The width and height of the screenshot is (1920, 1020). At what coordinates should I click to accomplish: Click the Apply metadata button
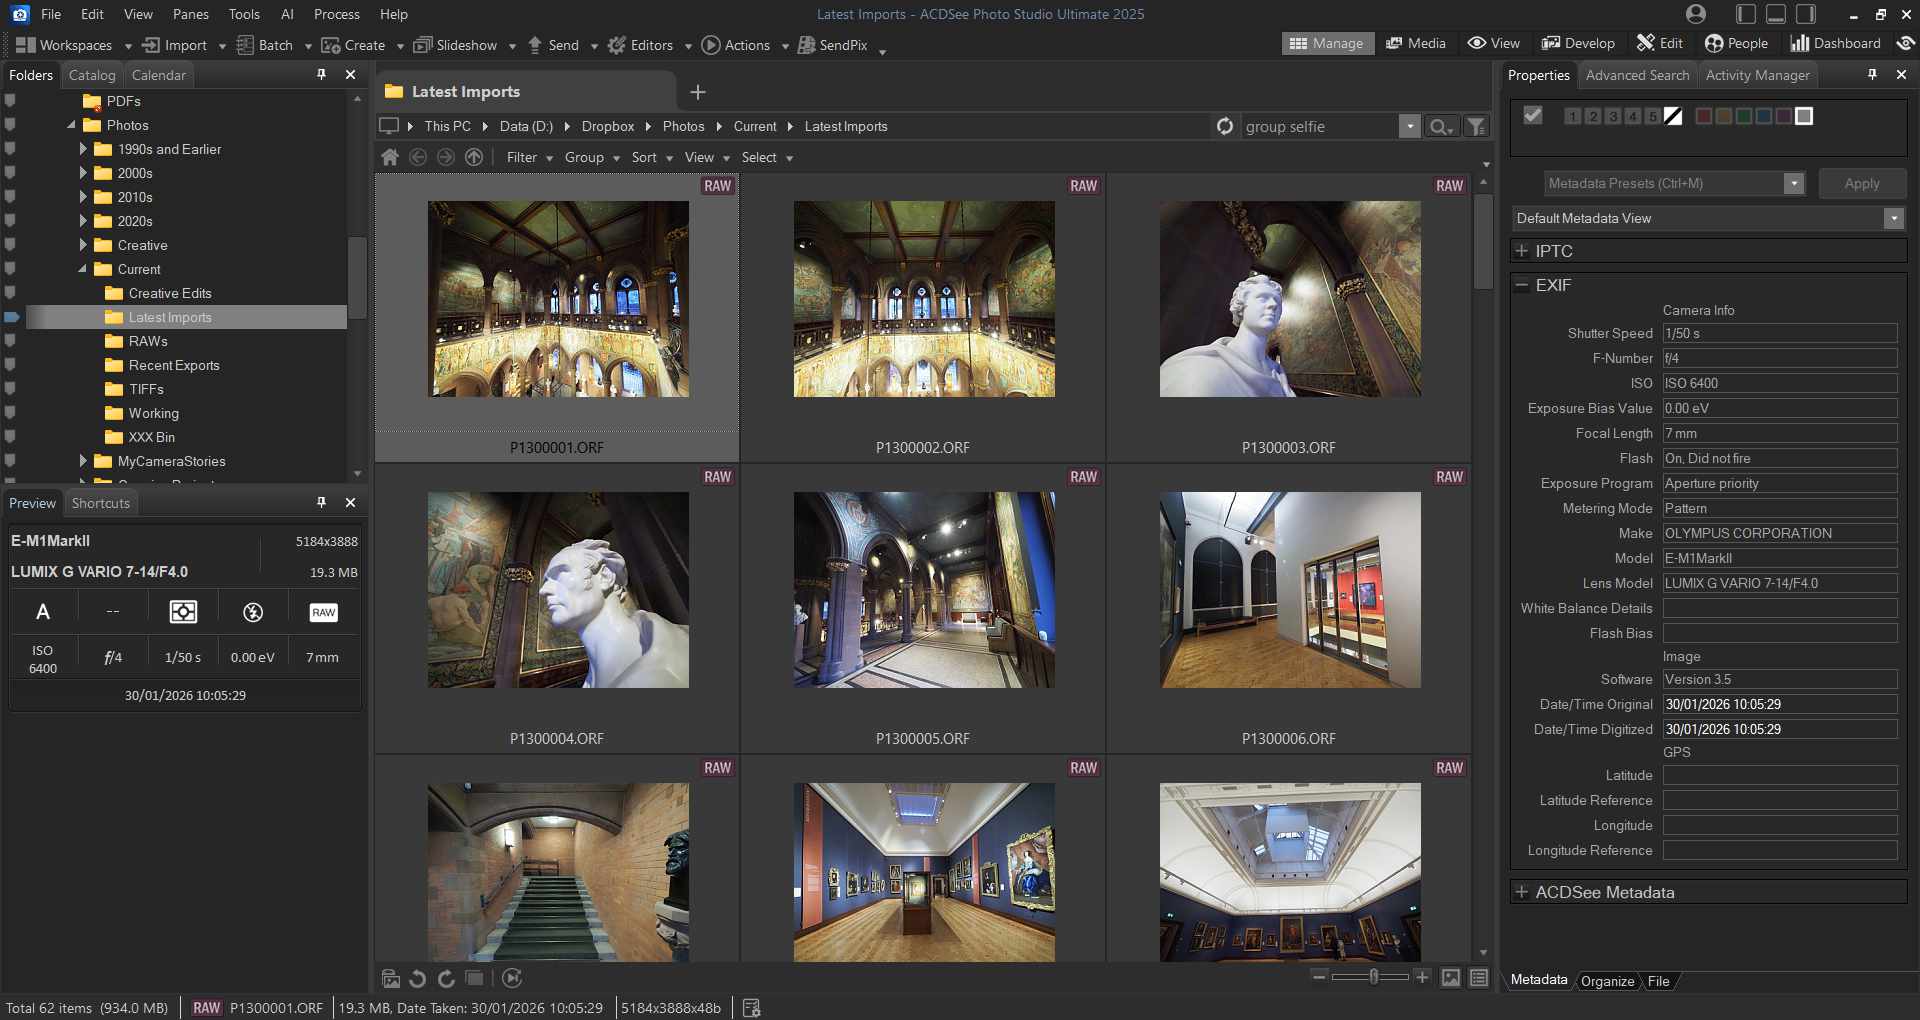coord(1862,183)
